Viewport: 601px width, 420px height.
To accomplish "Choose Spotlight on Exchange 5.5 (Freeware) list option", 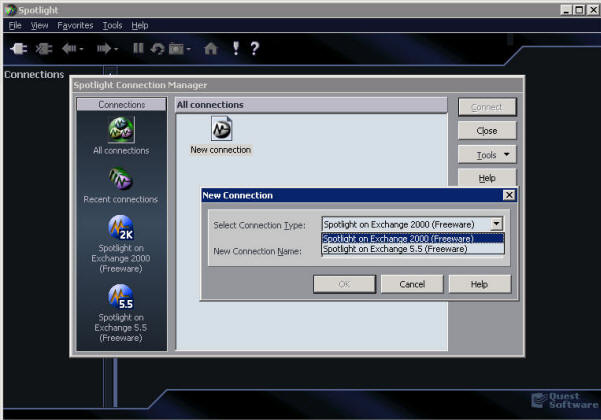I will (x=413, y=249).
